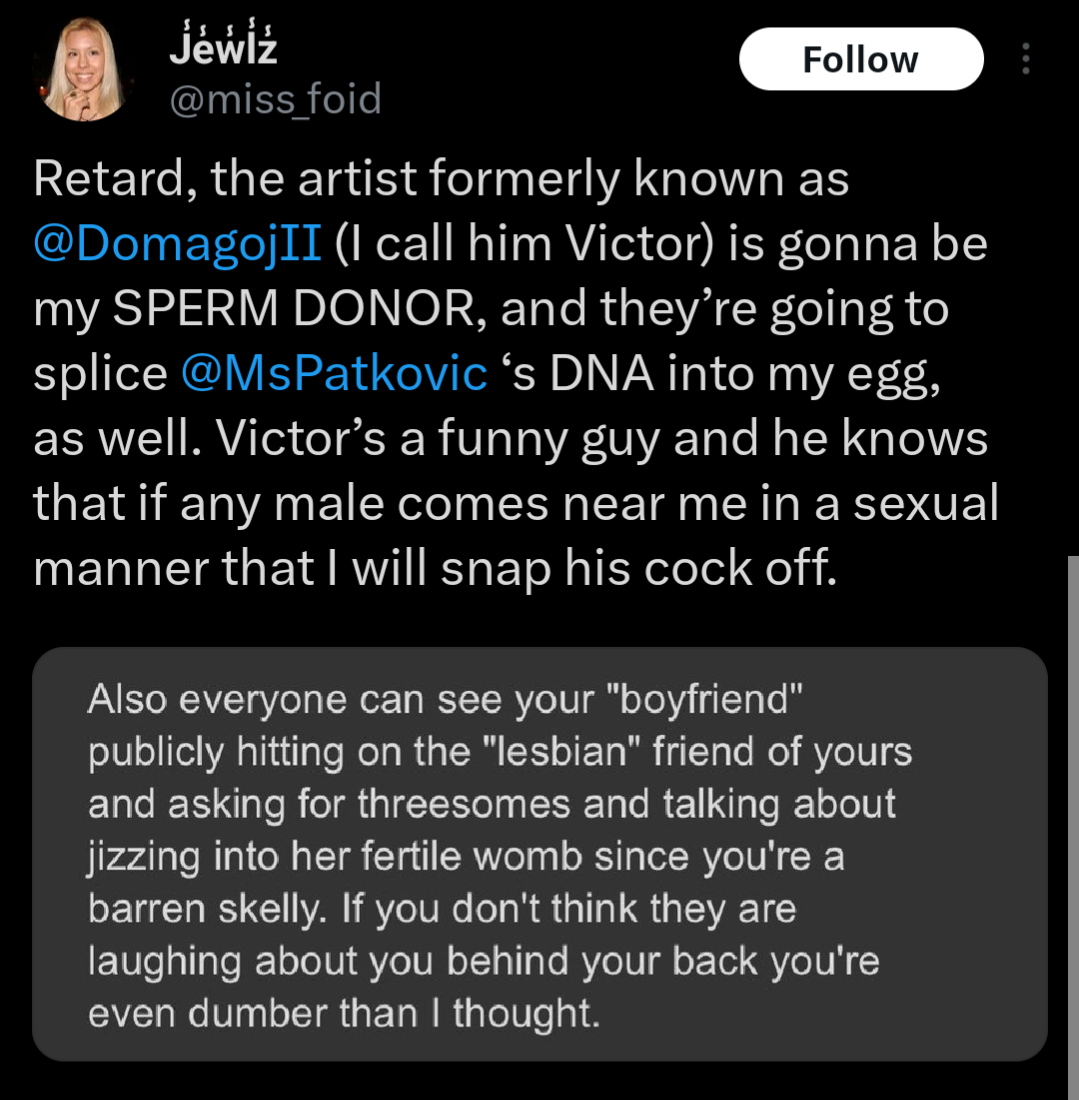
Task: Click the text "If you don't think they are"
Action: click(569, 909)
